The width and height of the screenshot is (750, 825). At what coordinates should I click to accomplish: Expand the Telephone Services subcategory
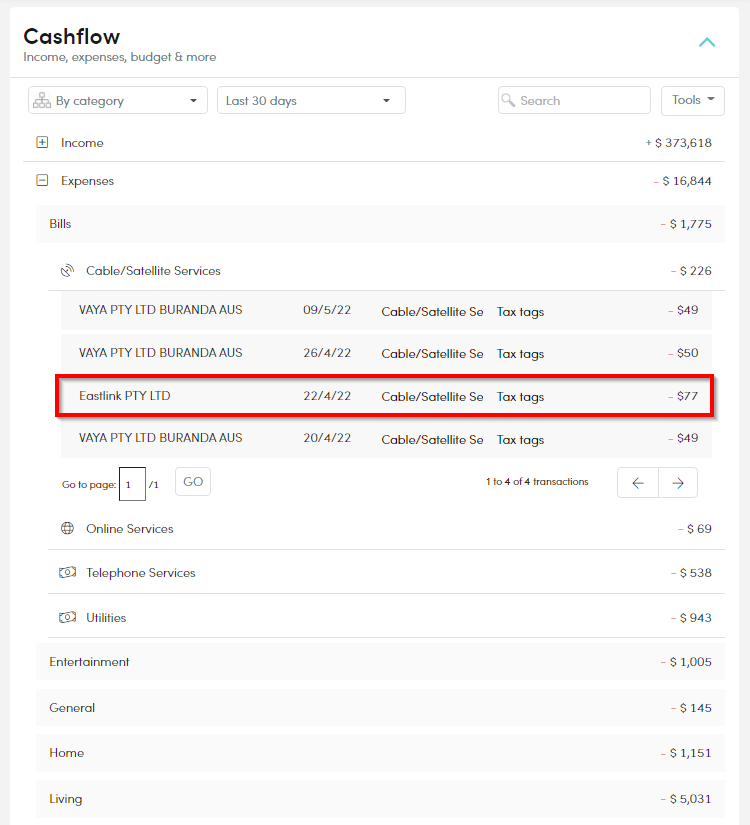point(386,572)
